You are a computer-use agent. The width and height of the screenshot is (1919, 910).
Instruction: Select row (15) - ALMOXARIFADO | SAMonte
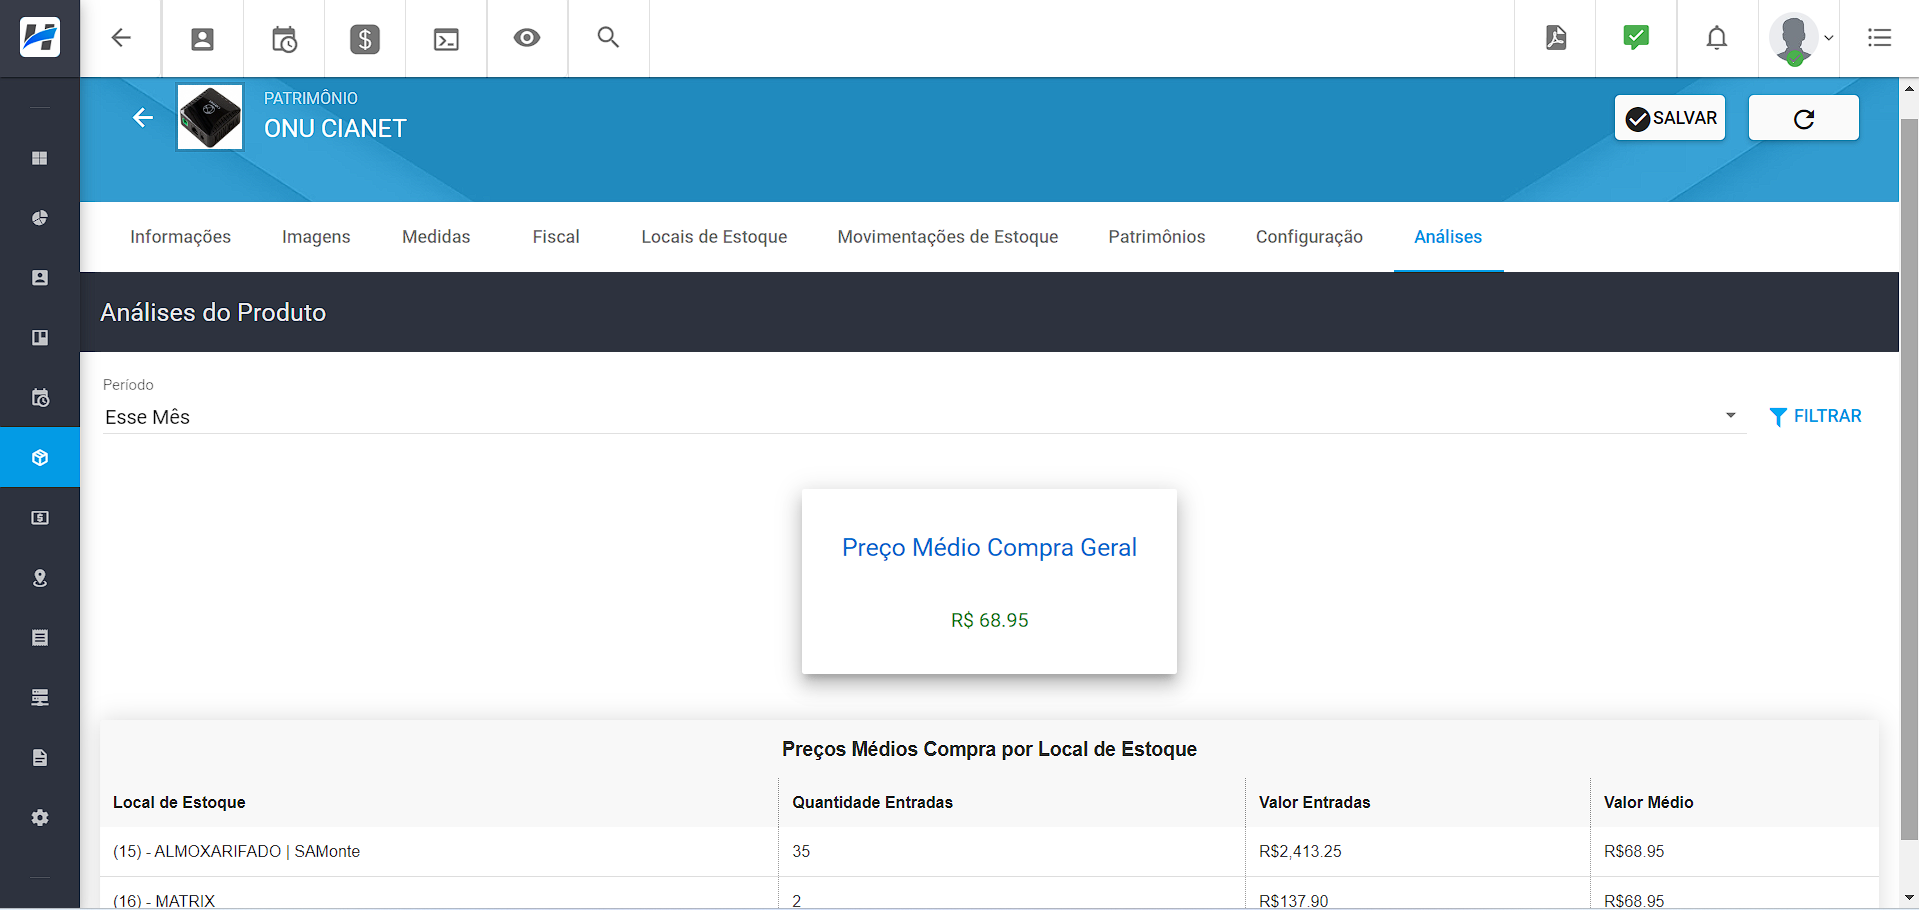989,852
